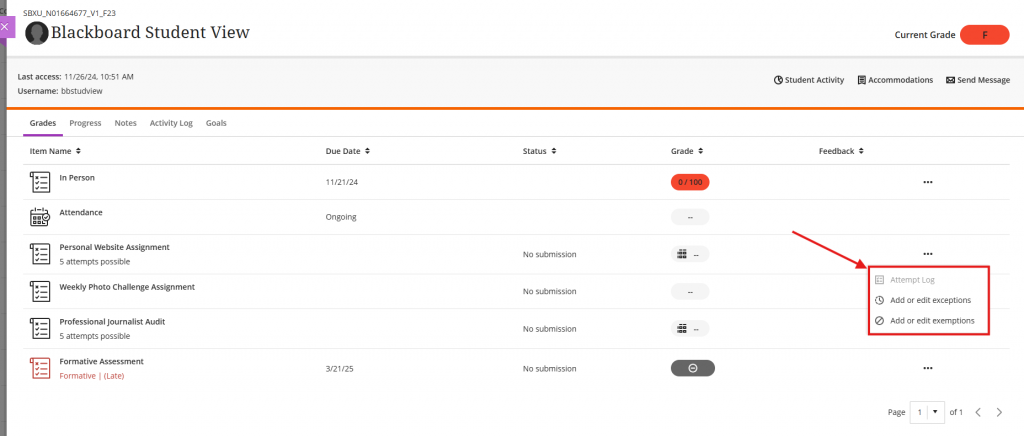The image size is (1024, 436).
Task: Click the 11/21/24 due date
Action: tap(342, 183)
